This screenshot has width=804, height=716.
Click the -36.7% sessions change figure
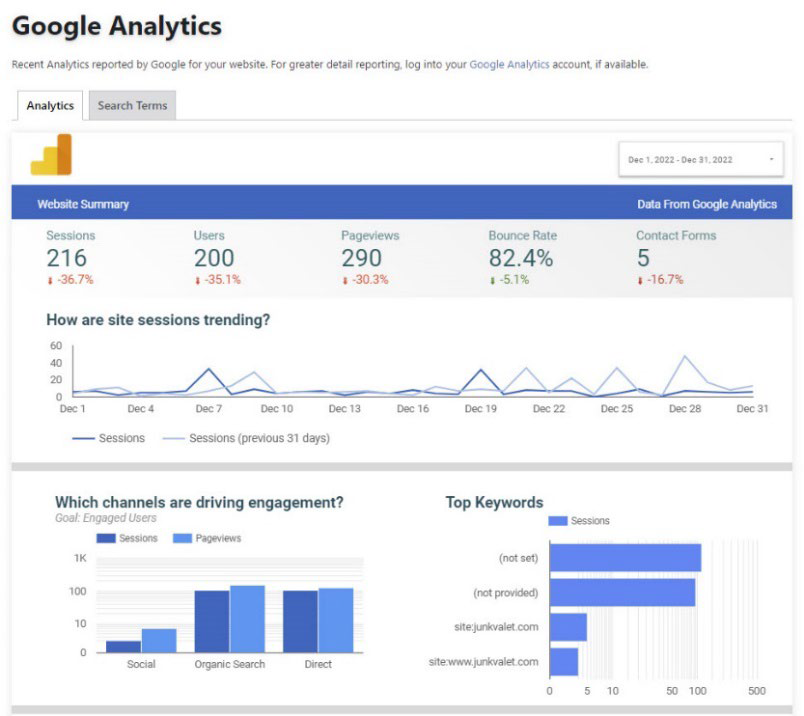tap(75, 280)
